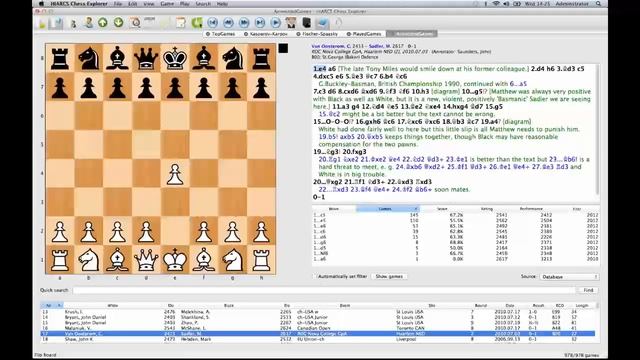Click the small chess pieces toolbar icon

pos(73,24)
